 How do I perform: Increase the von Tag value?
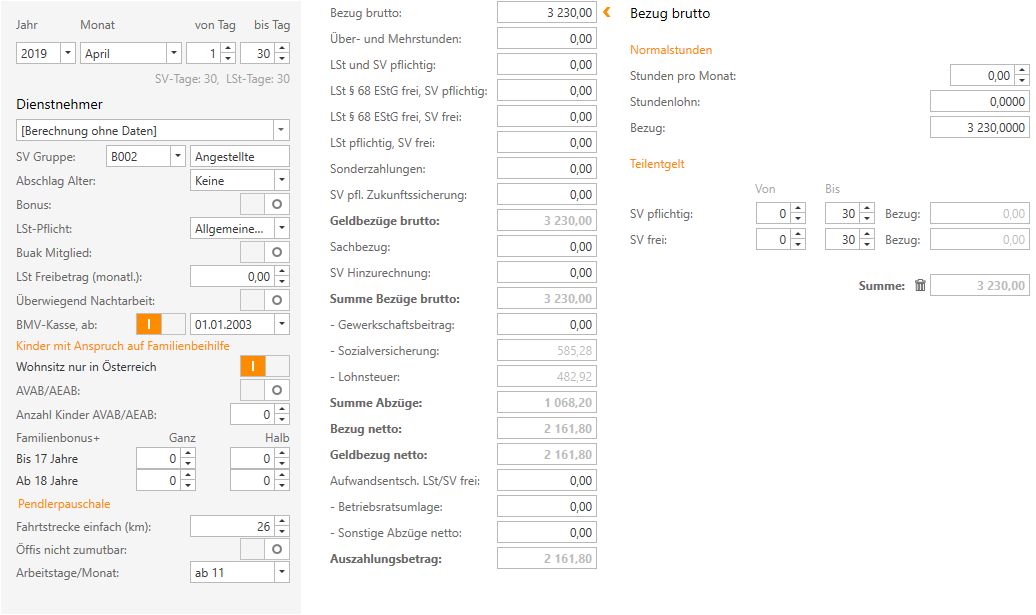click(228, 48)
